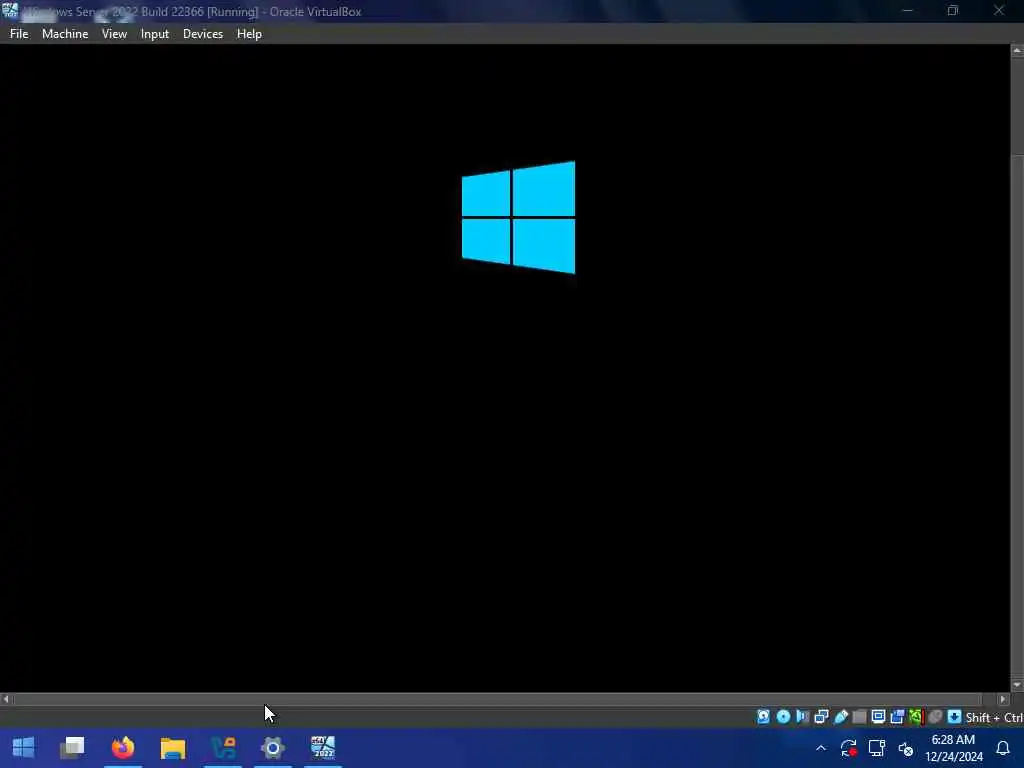The image size is (1024, 768).
Task: Click the optical disc indicator icon
Action: click(x=783, y=717)
